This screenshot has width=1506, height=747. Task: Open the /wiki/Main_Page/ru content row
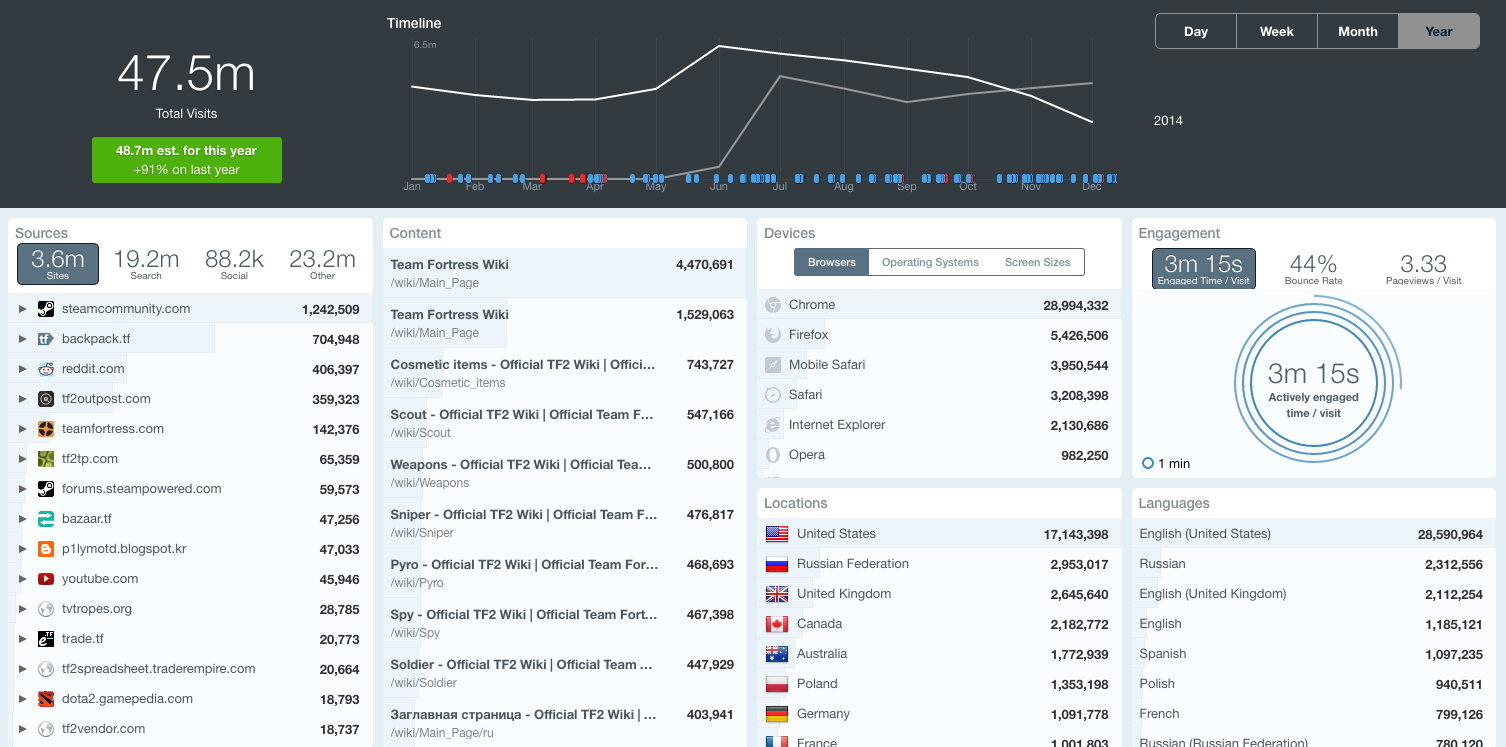(x=564, y=723)
